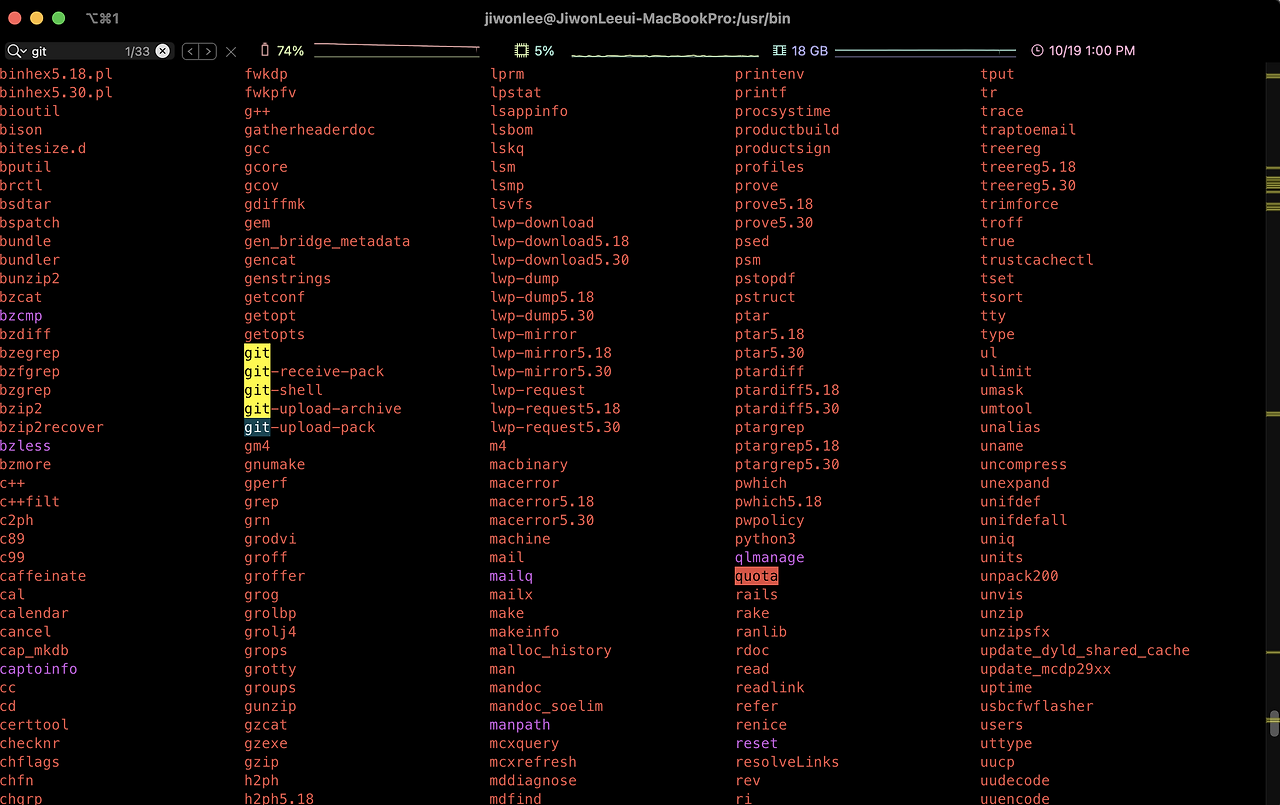The image size is (1280, 805).
Task: Click the "manpath" entry
Action: [520, 725]
